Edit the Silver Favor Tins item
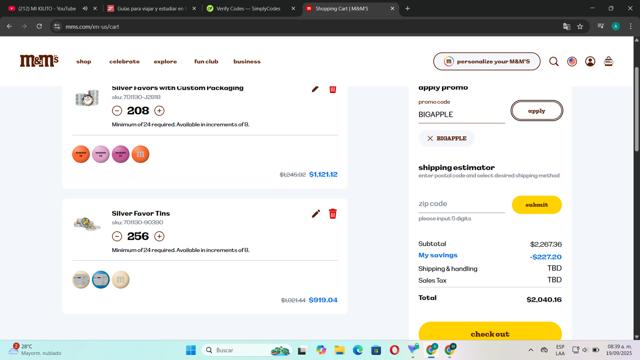 316,213
